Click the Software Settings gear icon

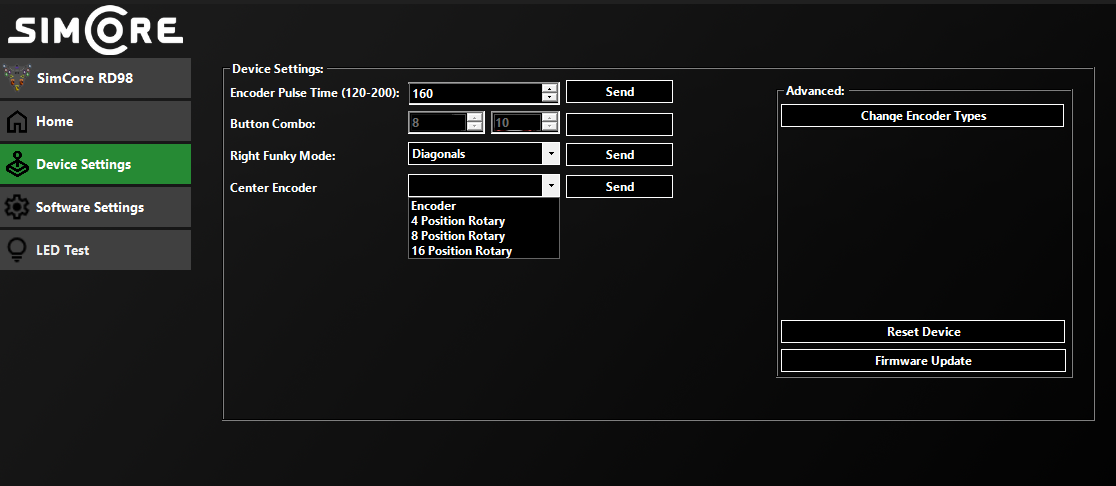[17, 208]
